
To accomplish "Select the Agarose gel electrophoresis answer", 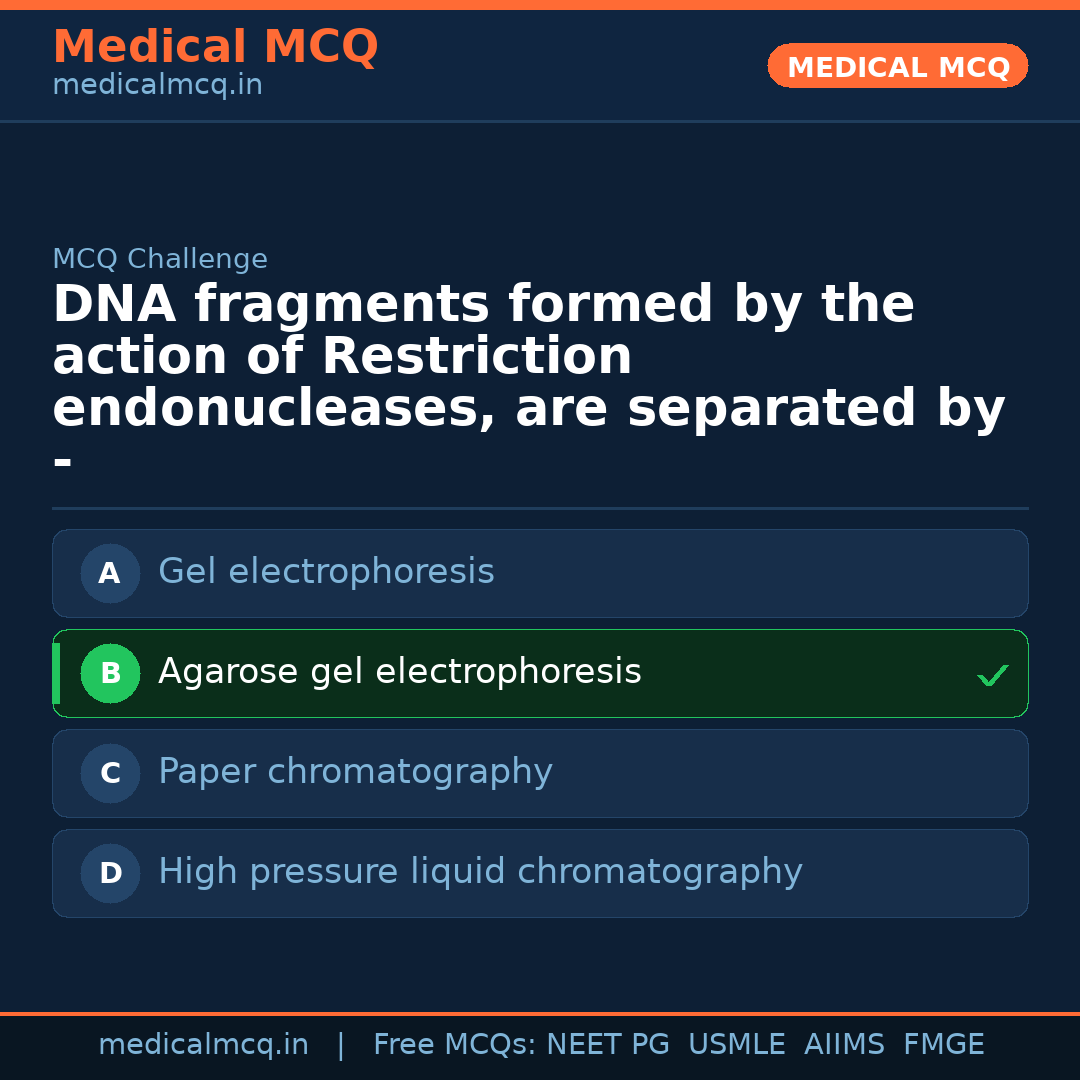I will 399,672.
